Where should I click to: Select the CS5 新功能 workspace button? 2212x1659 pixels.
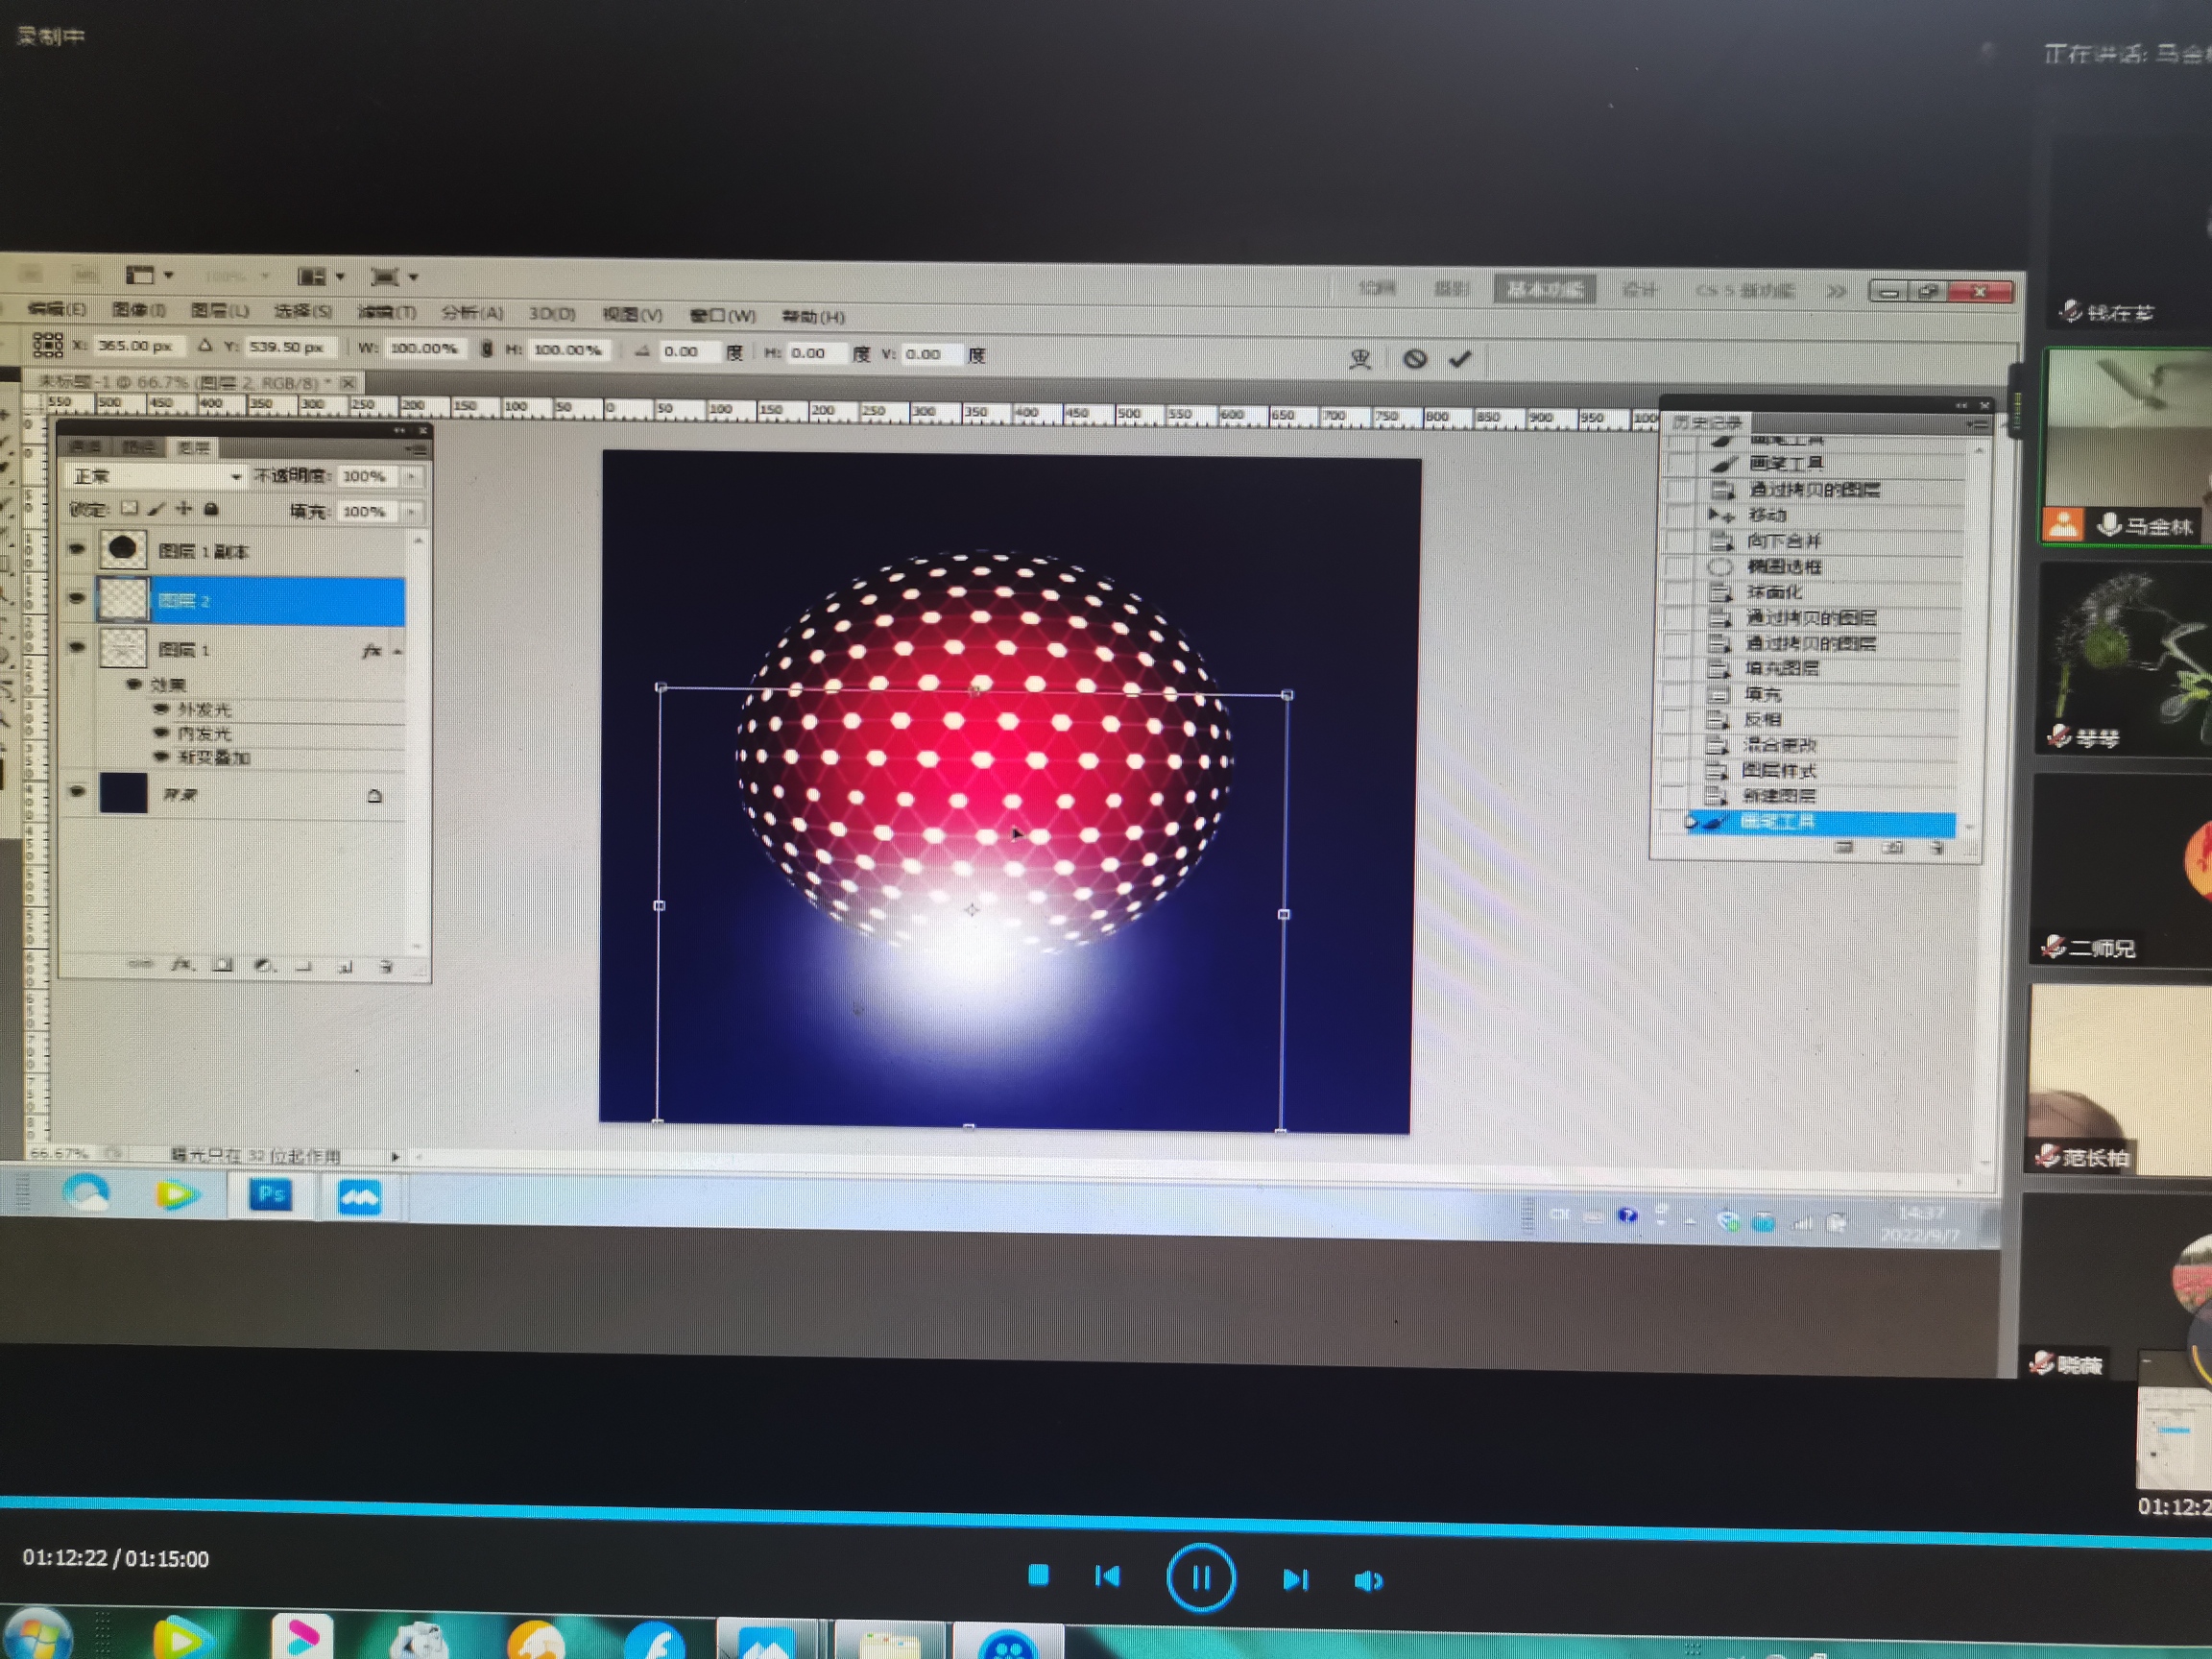[x=1745, y=291]
